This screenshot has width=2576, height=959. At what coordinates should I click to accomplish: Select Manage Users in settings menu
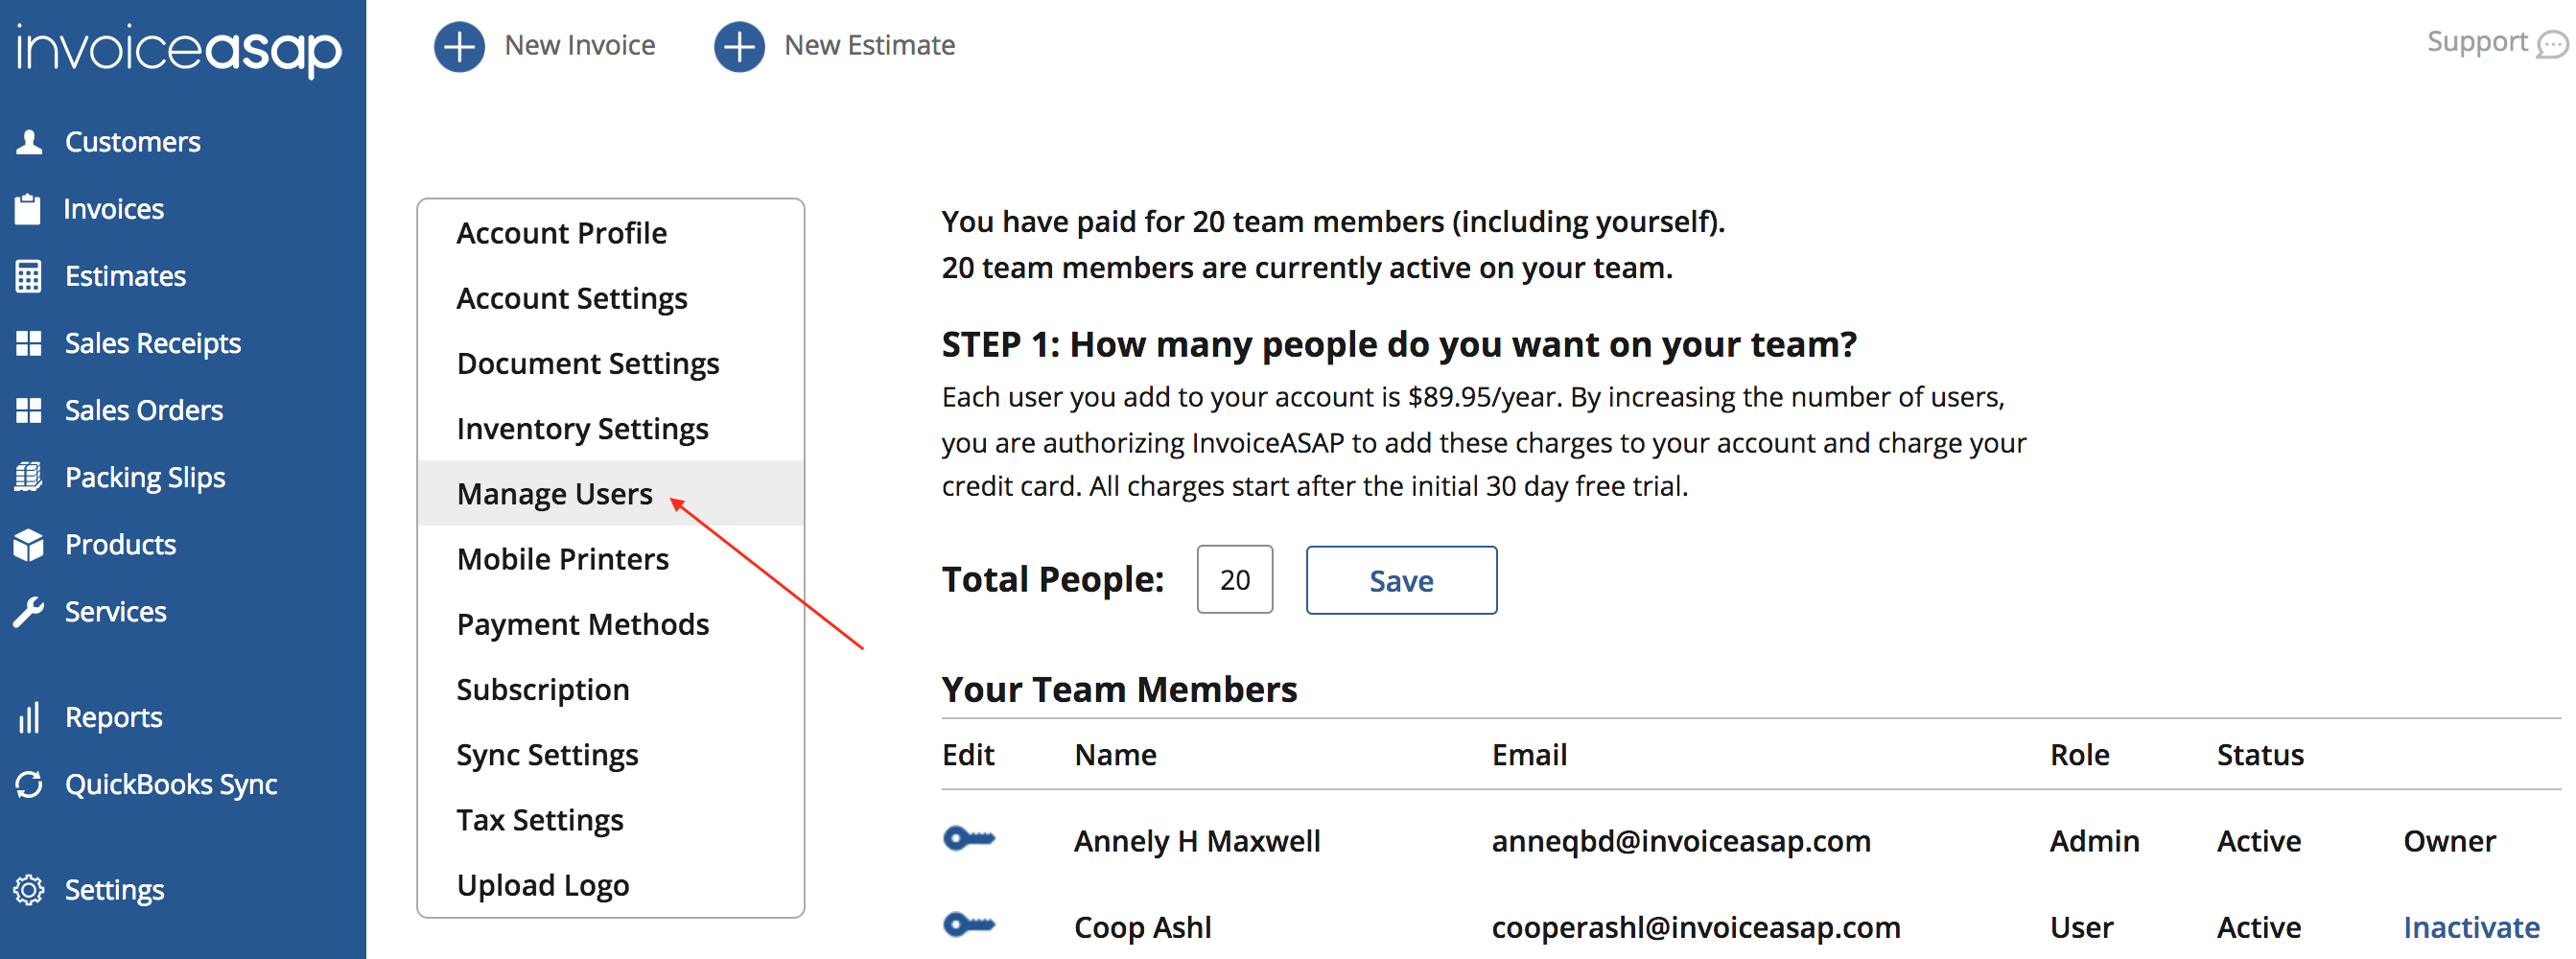(554, 494)
